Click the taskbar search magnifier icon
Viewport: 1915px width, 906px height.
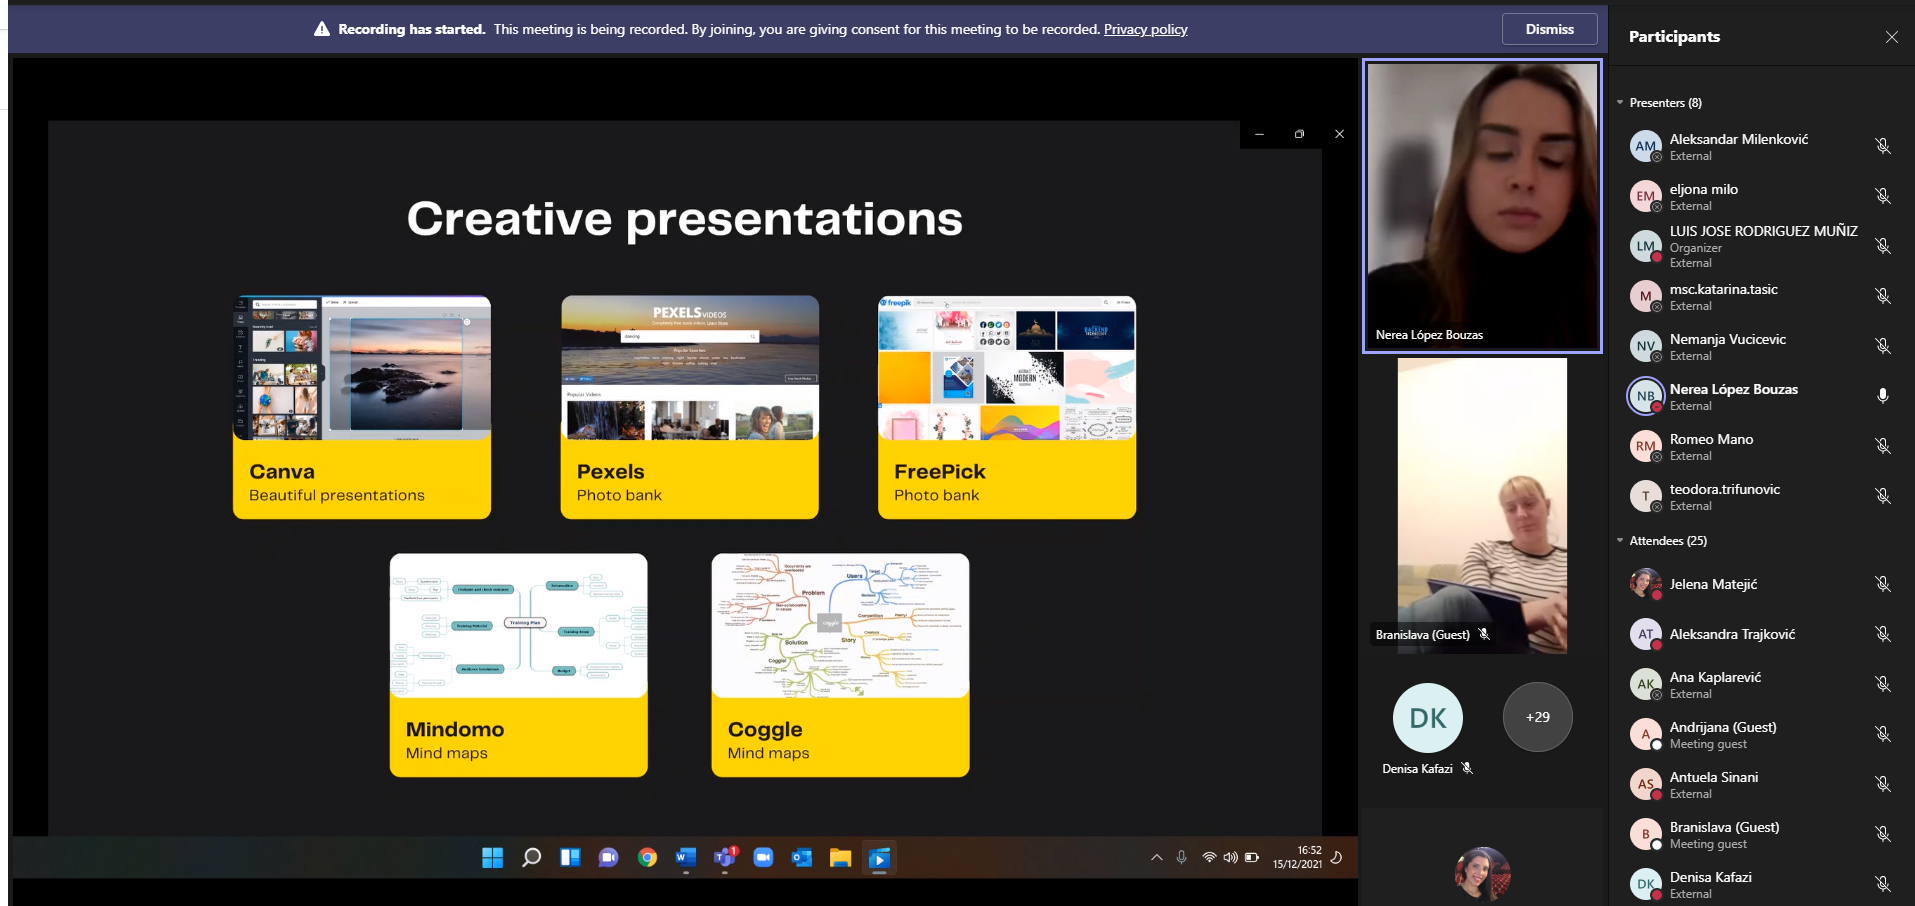(x=532, y=858)
